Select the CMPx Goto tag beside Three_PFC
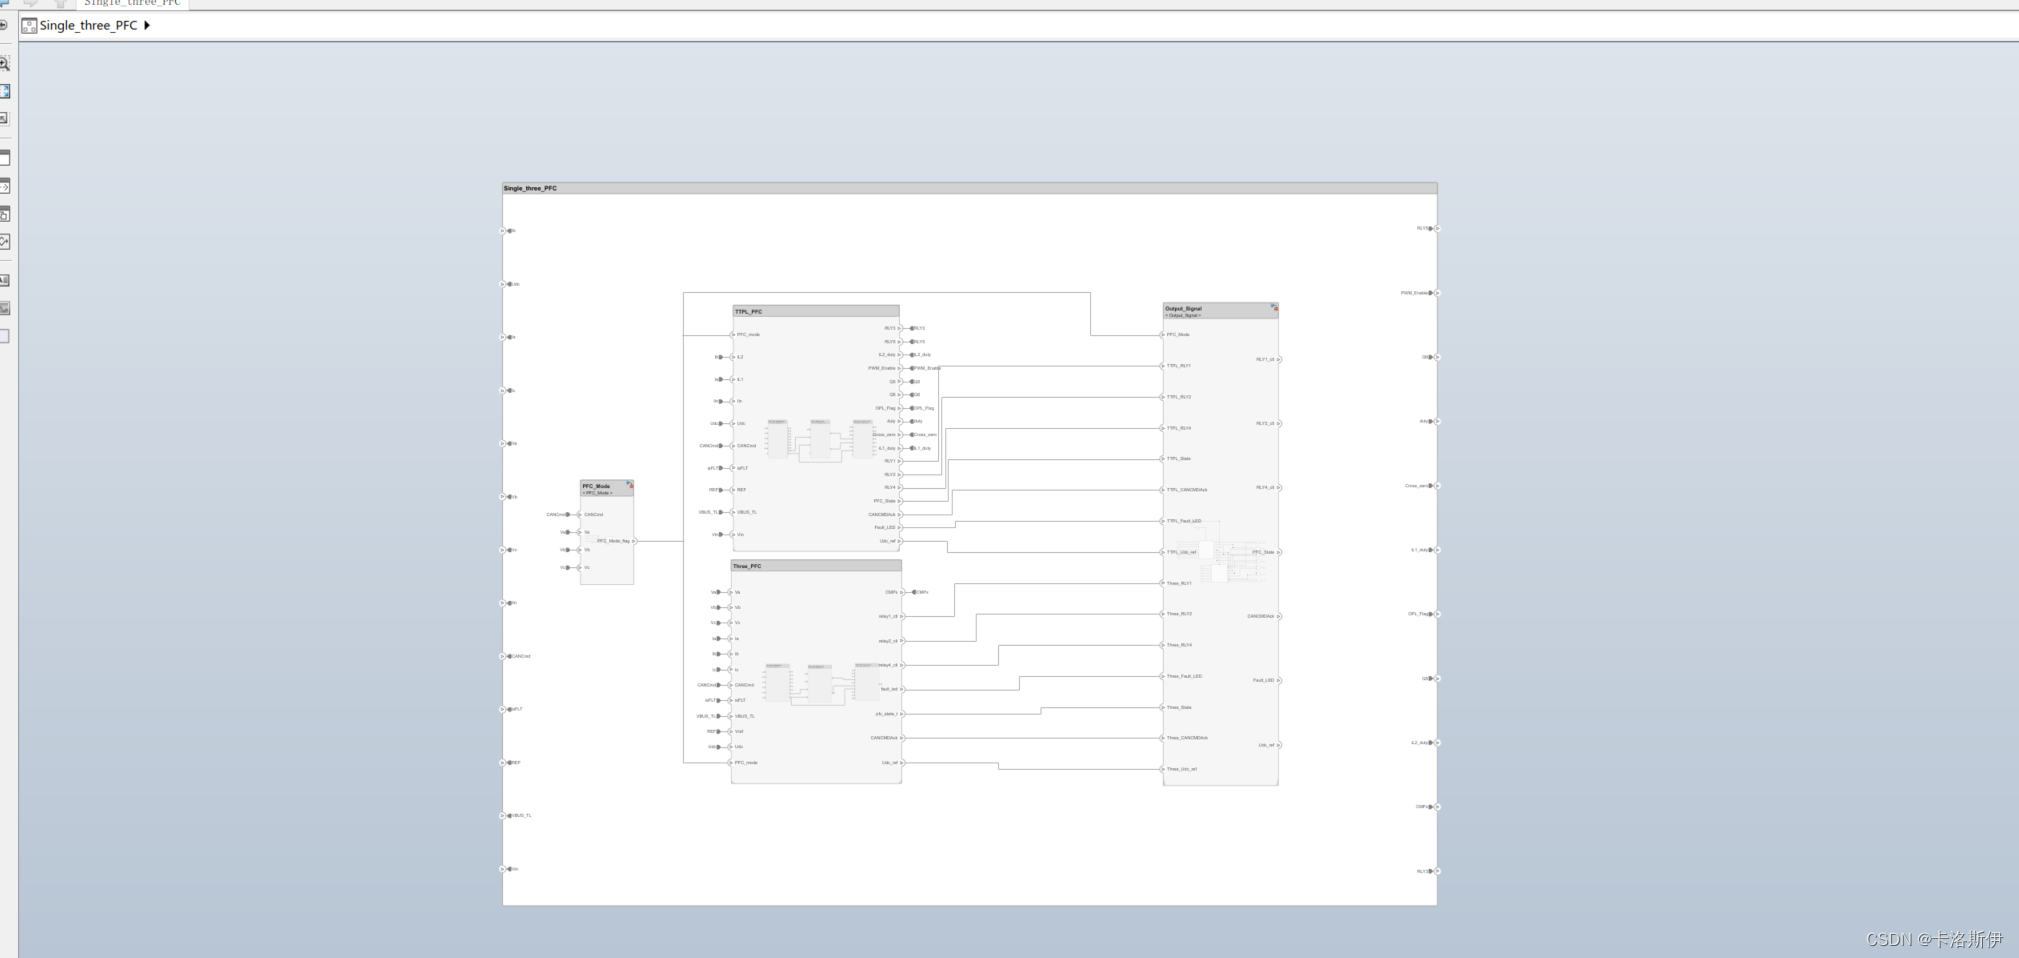The image size is (2019, 958). pos(919,592)
